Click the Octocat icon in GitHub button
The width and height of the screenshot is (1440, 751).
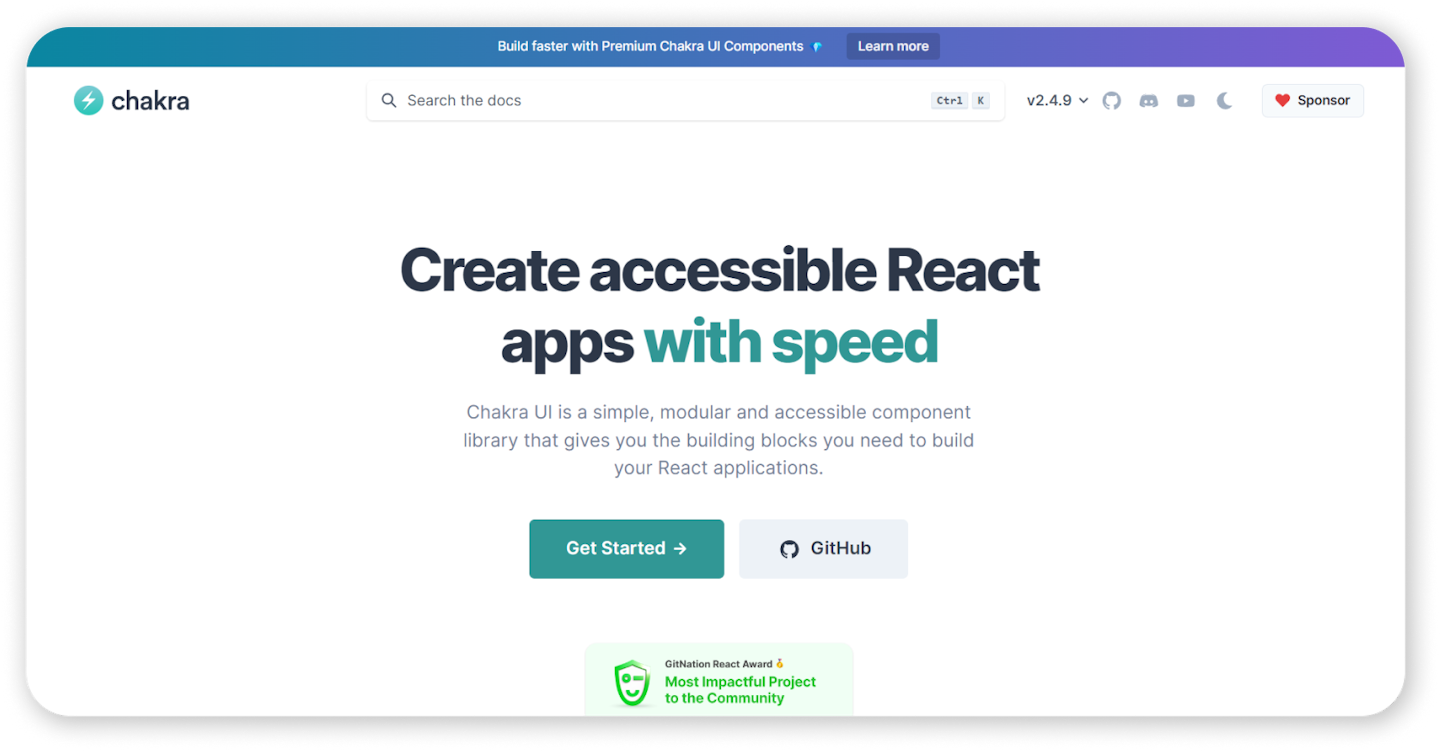point(789,549)
